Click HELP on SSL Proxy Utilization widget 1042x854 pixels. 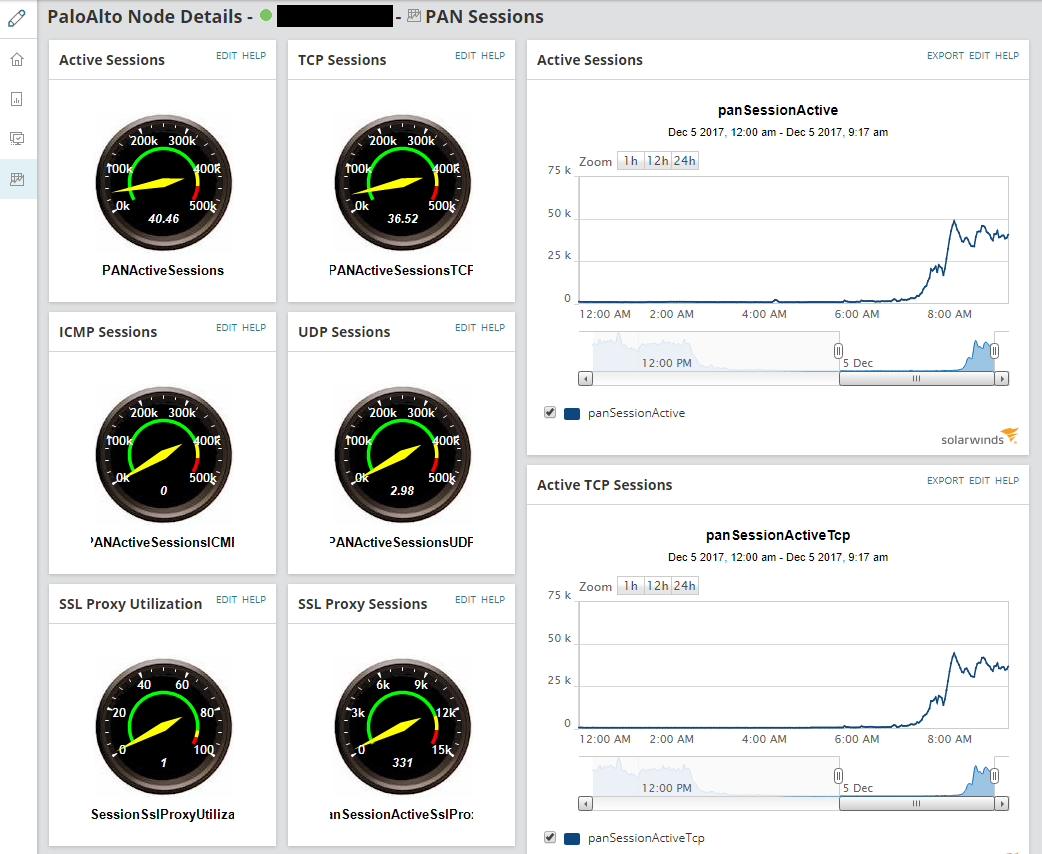coord(254,599)
